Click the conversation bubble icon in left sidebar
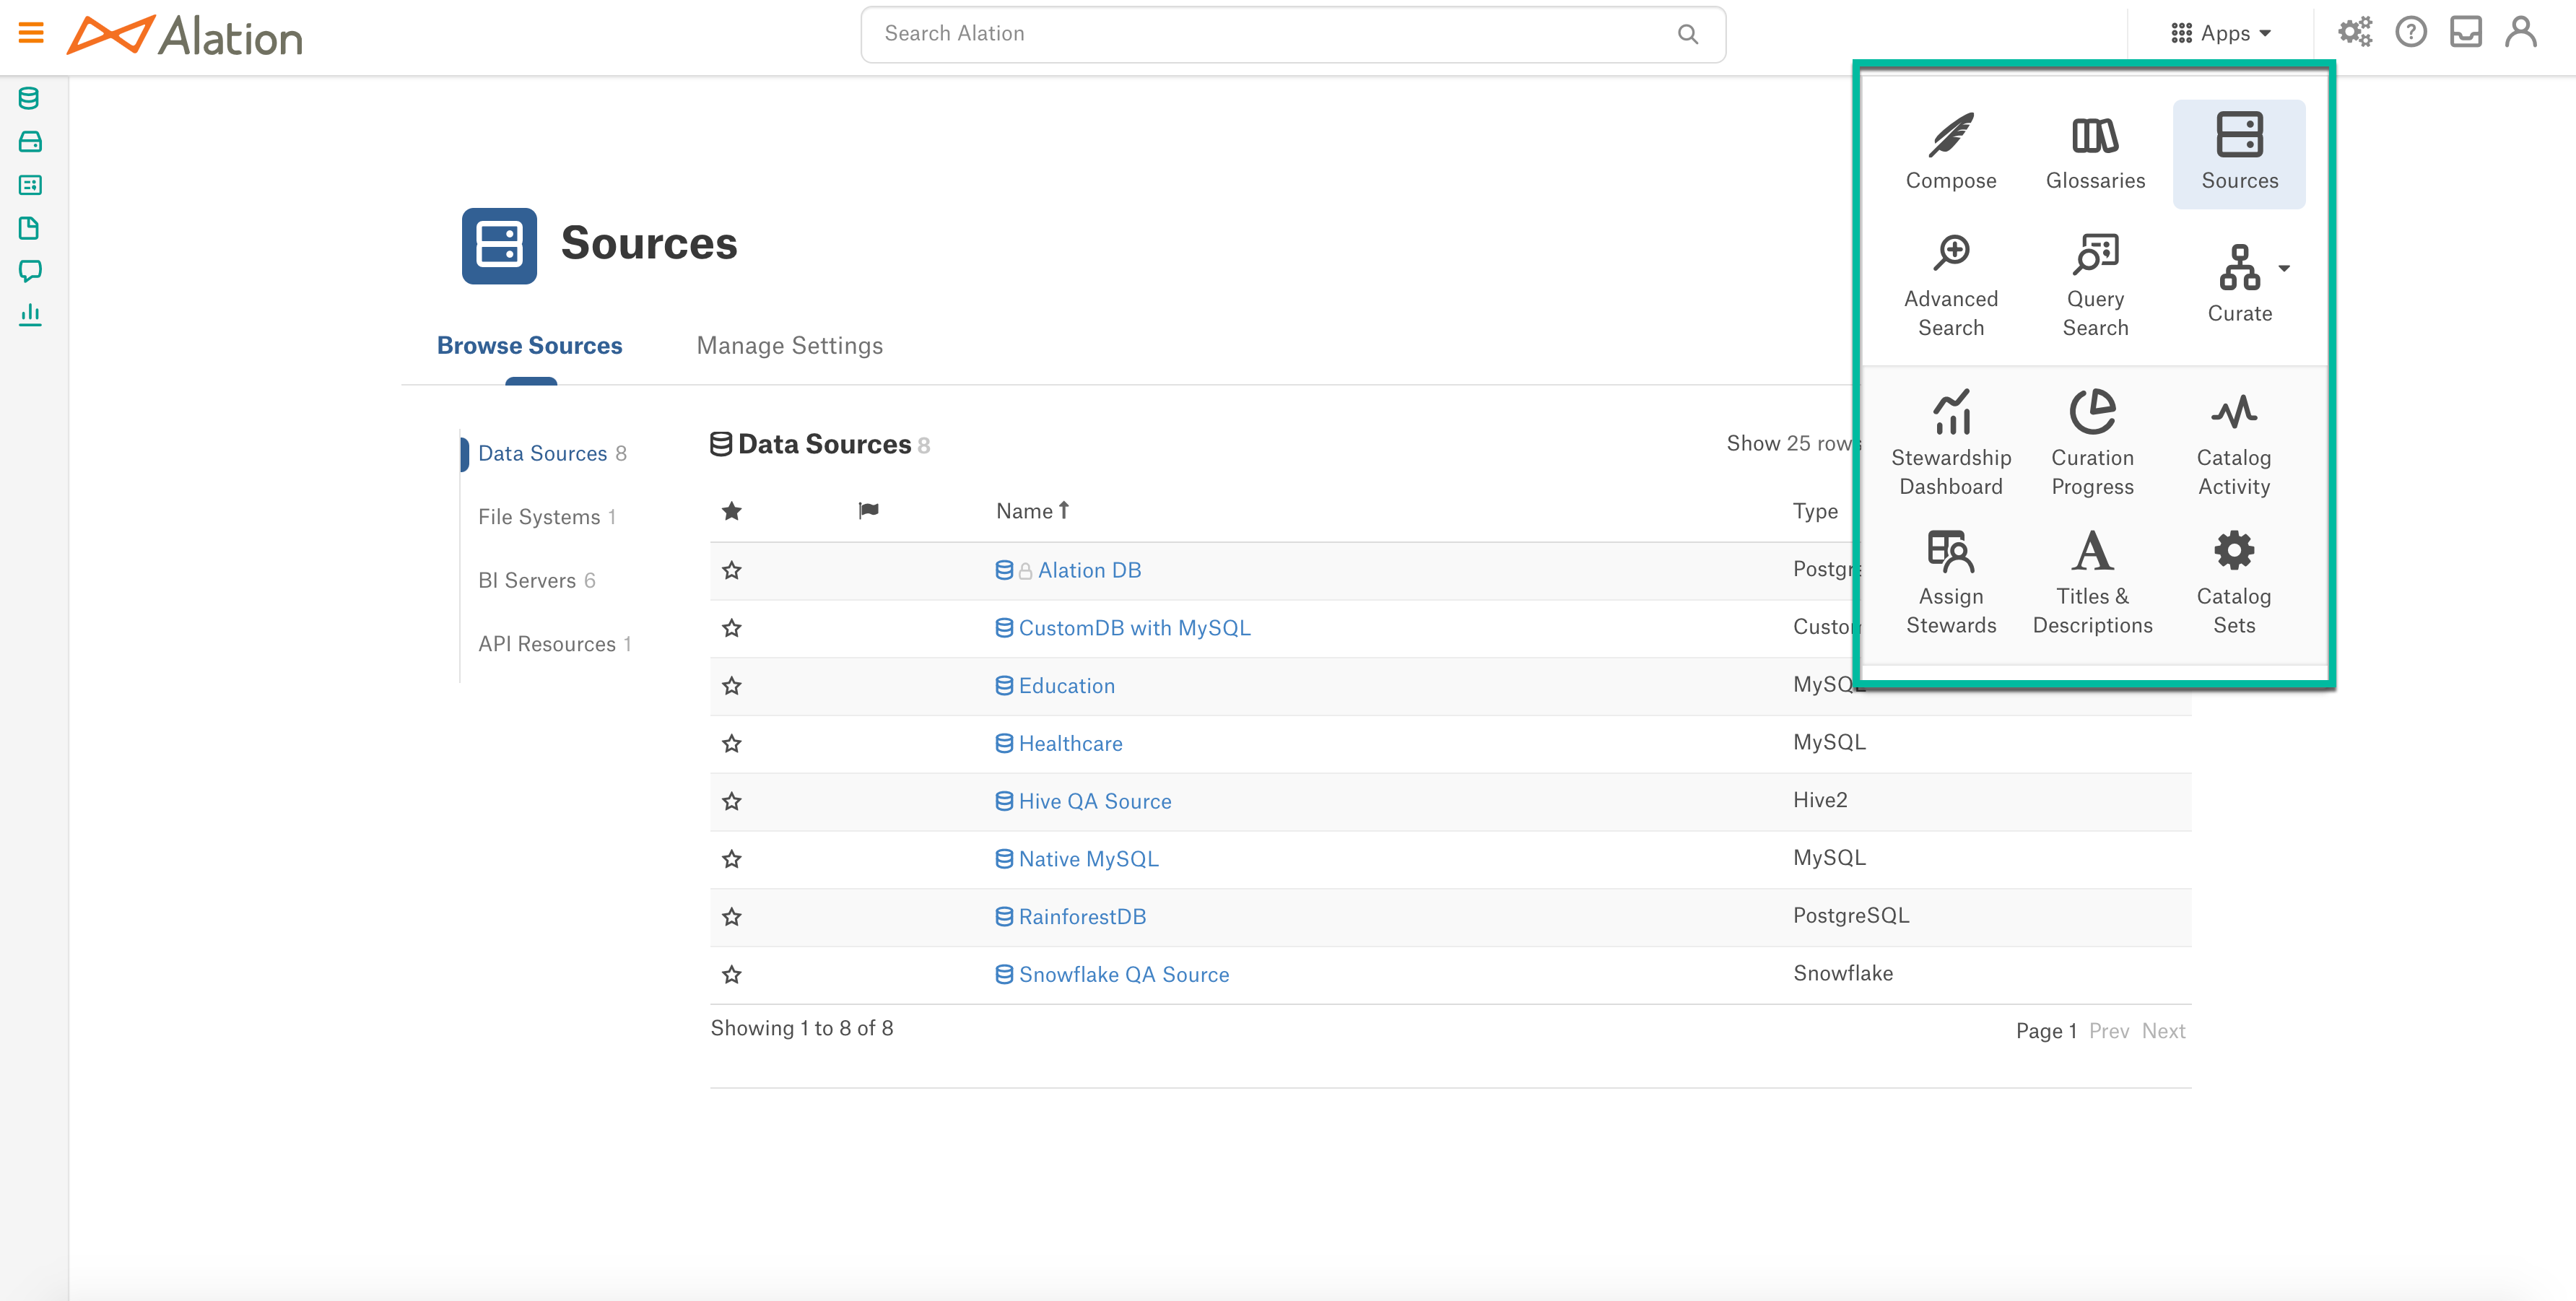Screen dimensions: 2576x1301 point(29,271)
